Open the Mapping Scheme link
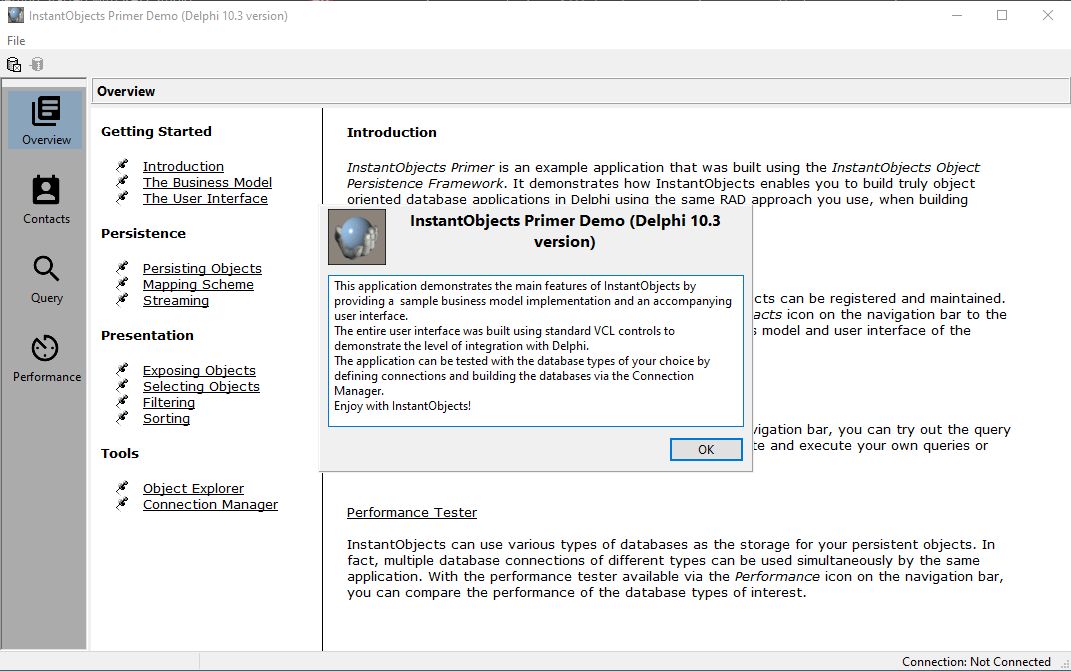 point(198,284)
